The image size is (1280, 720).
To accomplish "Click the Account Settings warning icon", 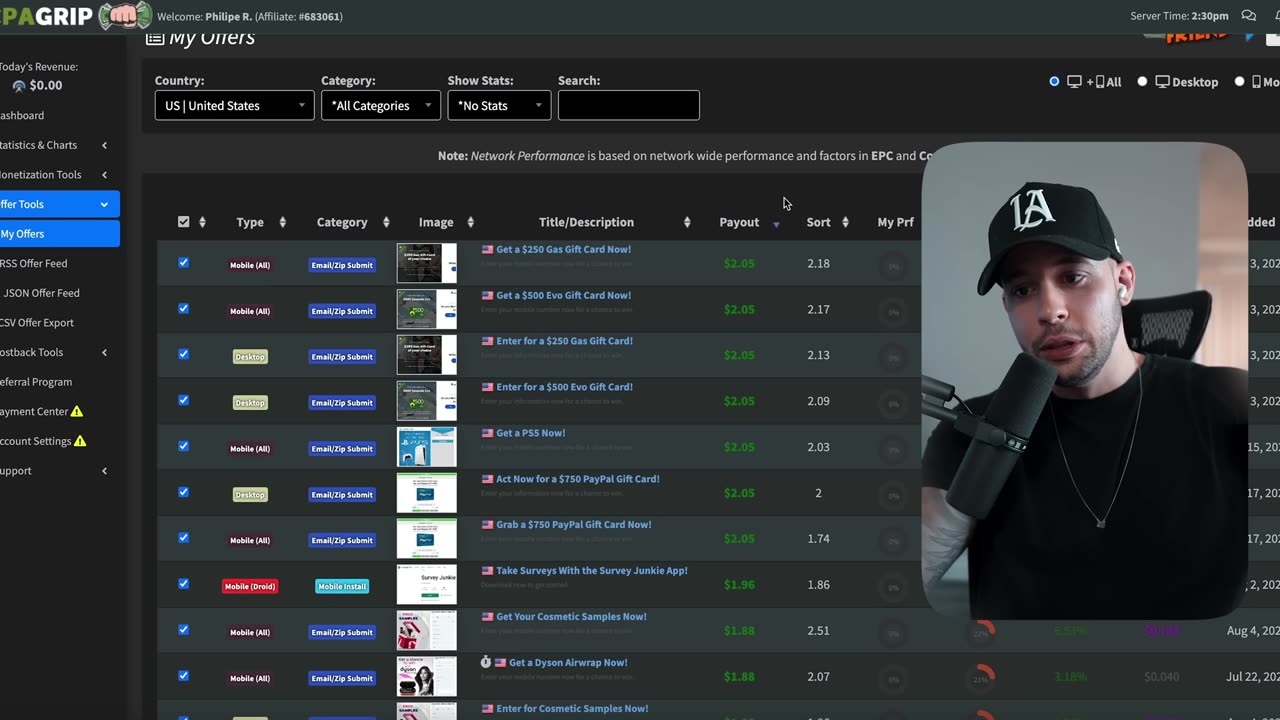I will pos(80,441).
